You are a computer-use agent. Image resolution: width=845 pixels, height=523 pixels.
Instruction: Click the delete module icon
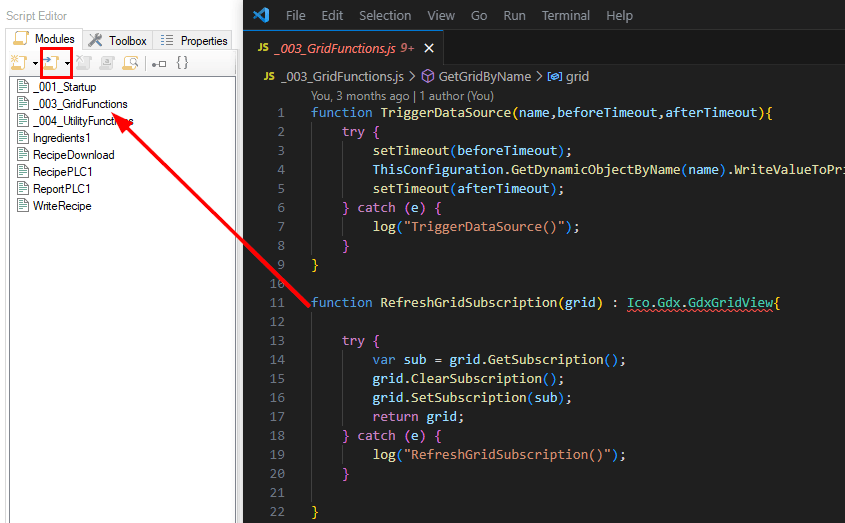(x=84, y=63)
